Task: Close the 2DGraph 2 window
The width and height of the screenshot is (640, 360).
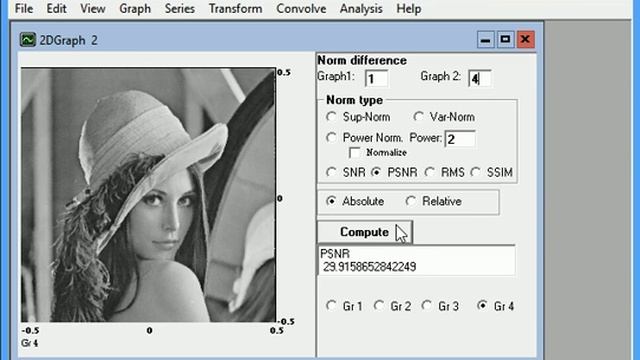Action: (x=525, y=40)
